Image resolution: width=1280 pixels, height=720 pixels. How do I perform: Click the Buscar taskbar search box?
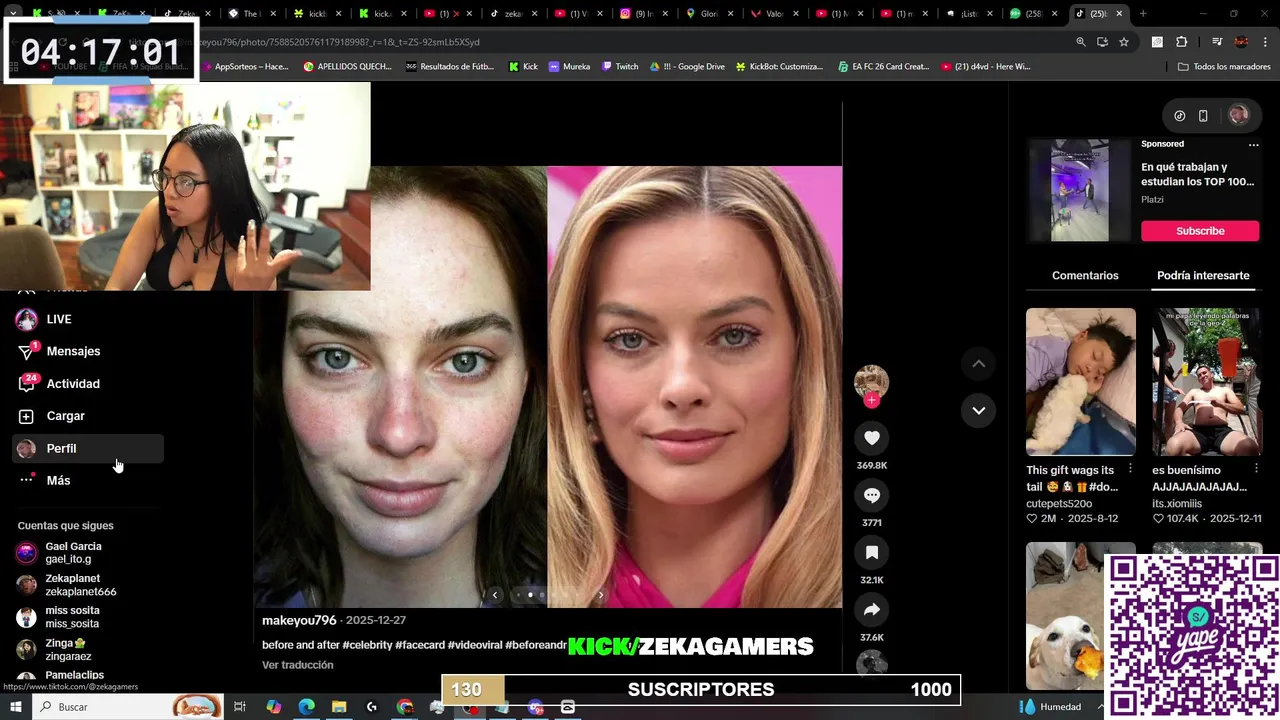coord(127,707)
